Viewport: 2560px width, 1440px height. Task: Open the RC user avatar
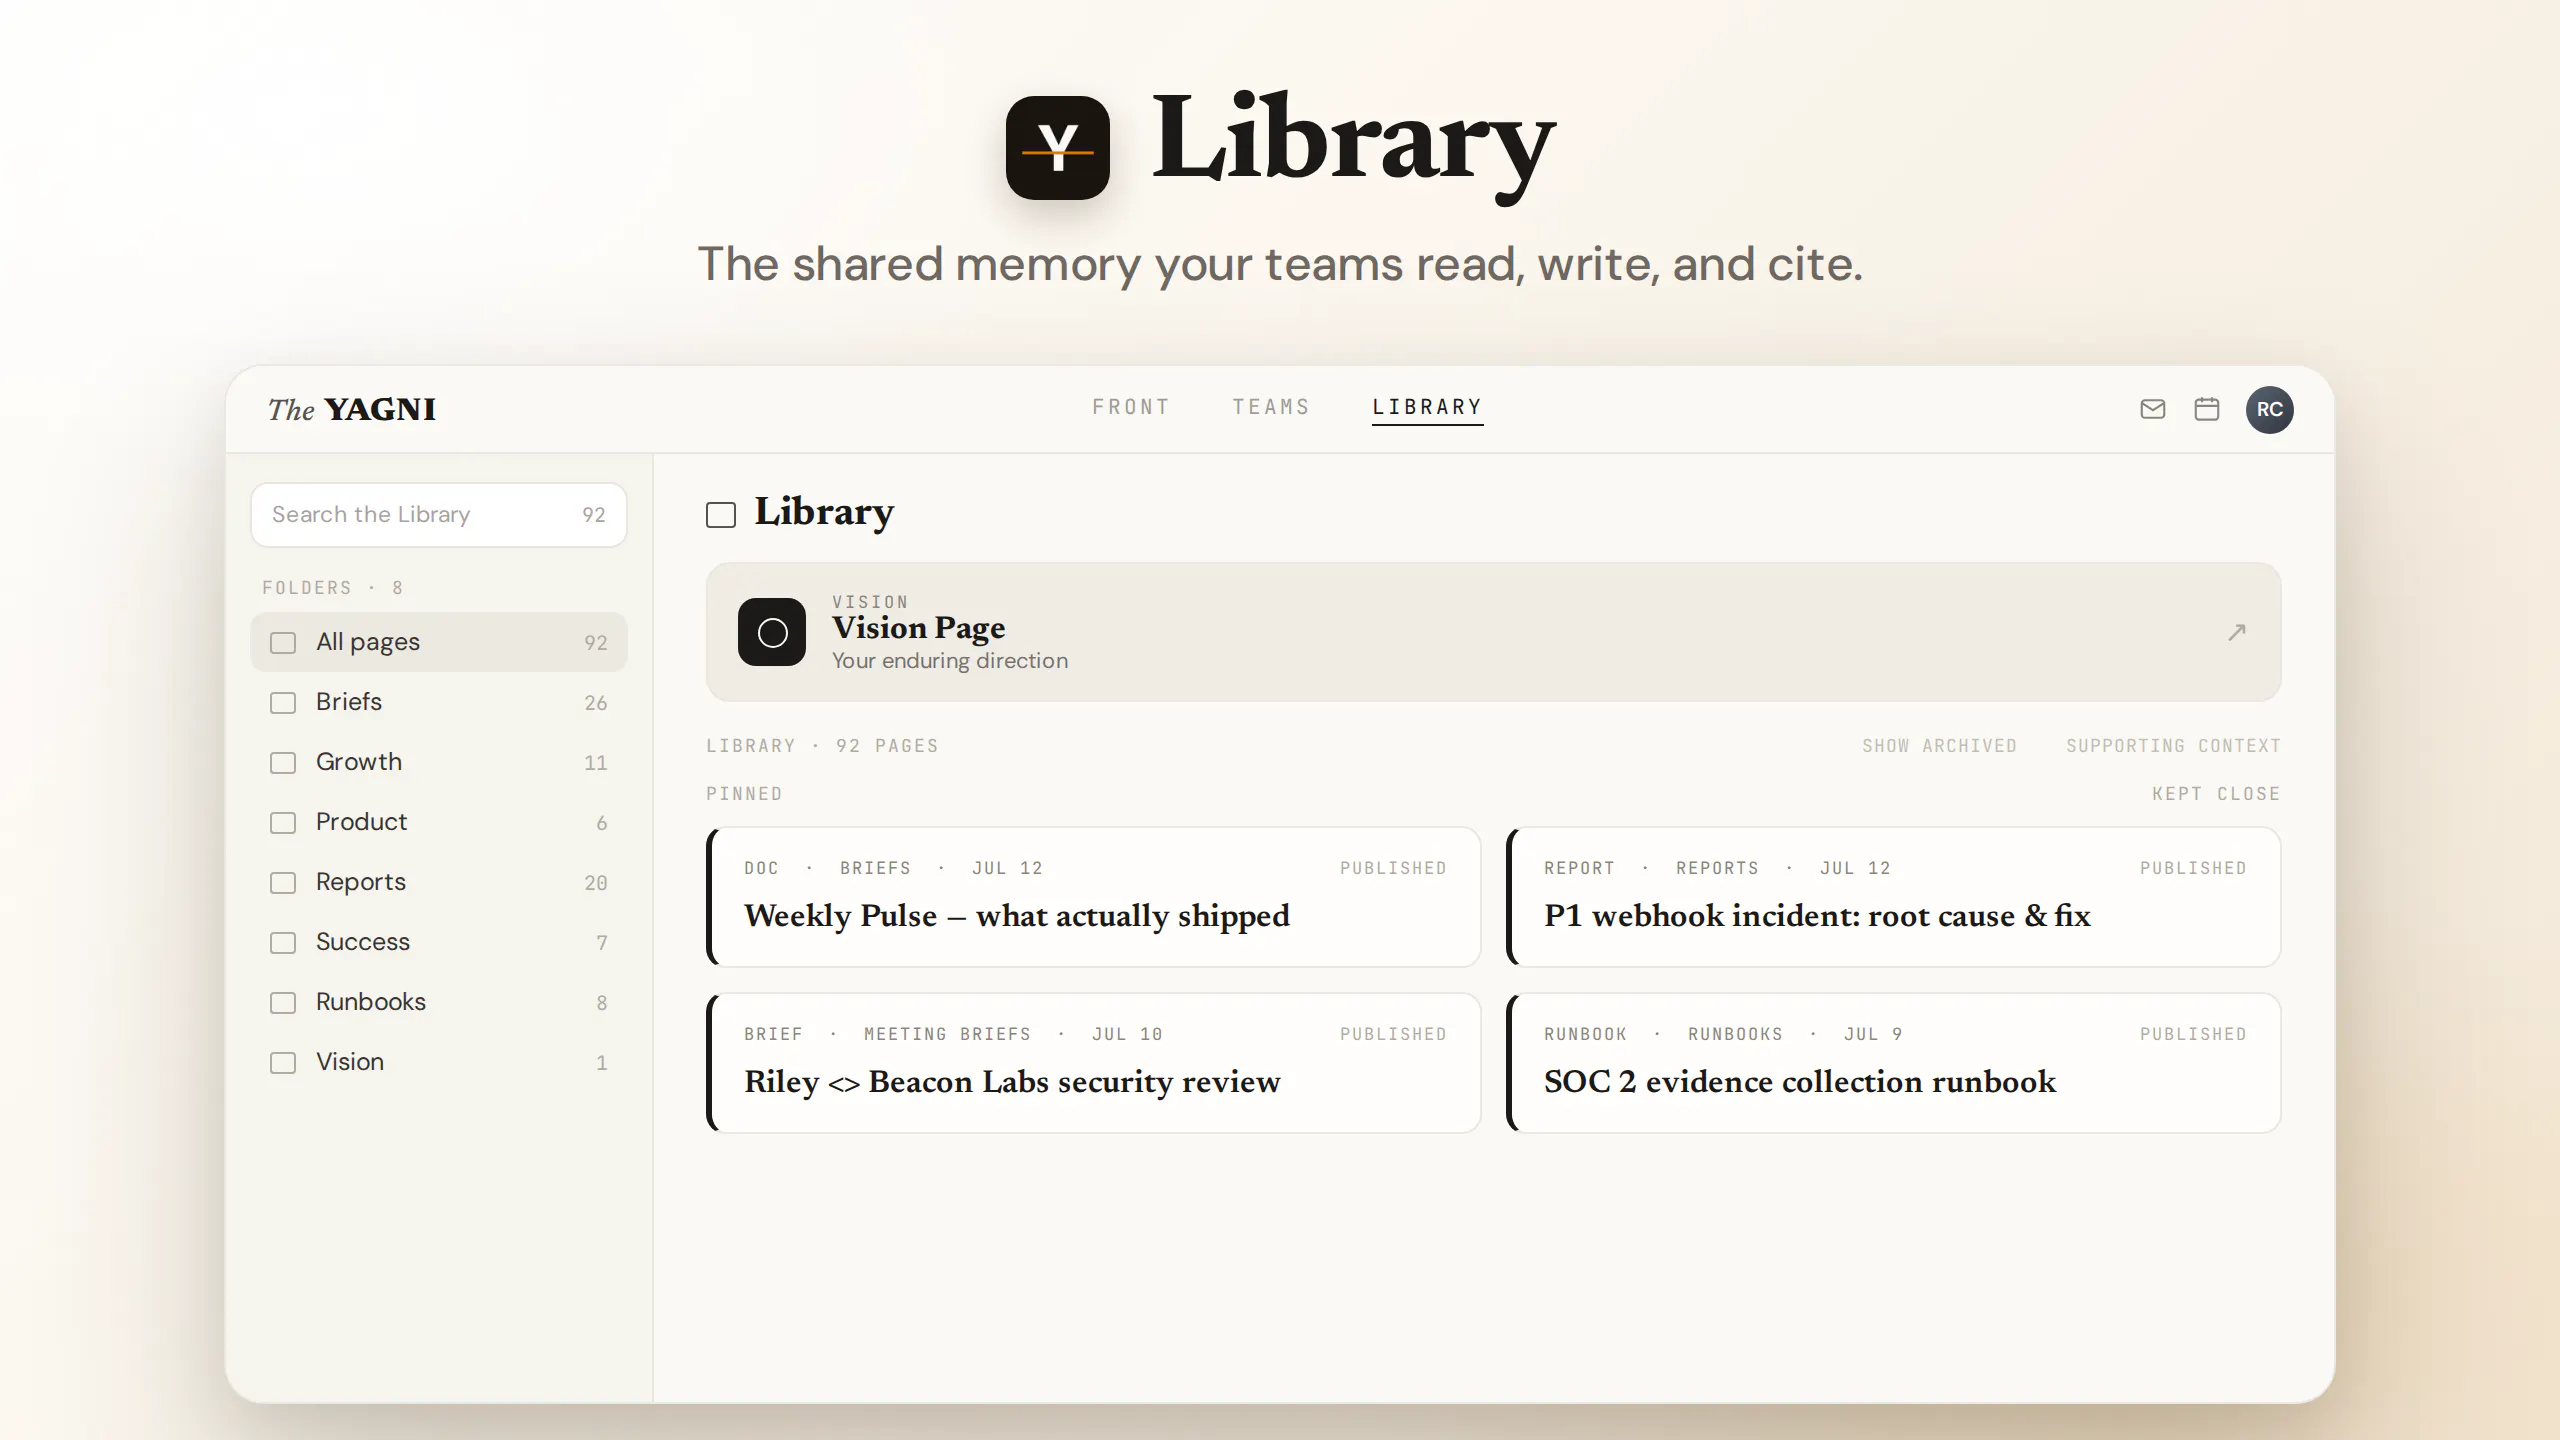click(x=2269, y=409)
